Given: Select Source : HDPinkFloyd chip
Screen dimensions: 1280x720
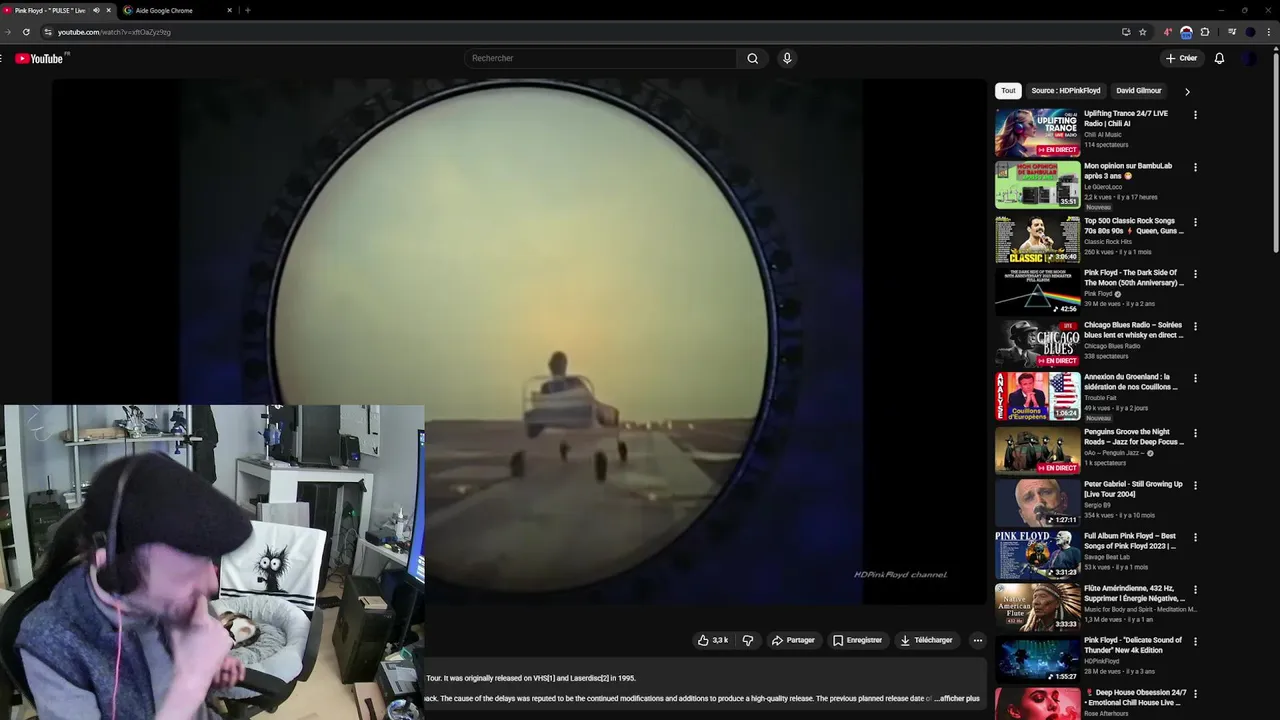Looking at the screenshot, I should tap(1066, 91).
